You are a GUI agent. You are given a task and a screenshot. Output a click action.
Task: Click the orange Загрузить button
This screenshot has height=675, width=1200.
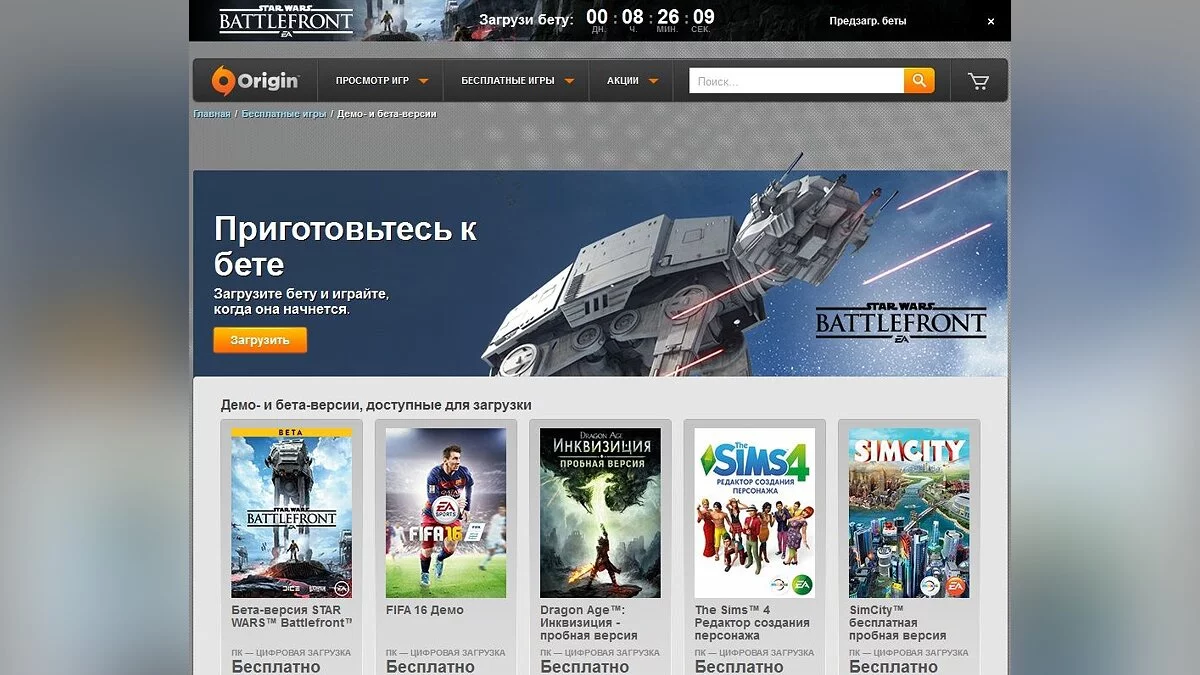point(260,340)
